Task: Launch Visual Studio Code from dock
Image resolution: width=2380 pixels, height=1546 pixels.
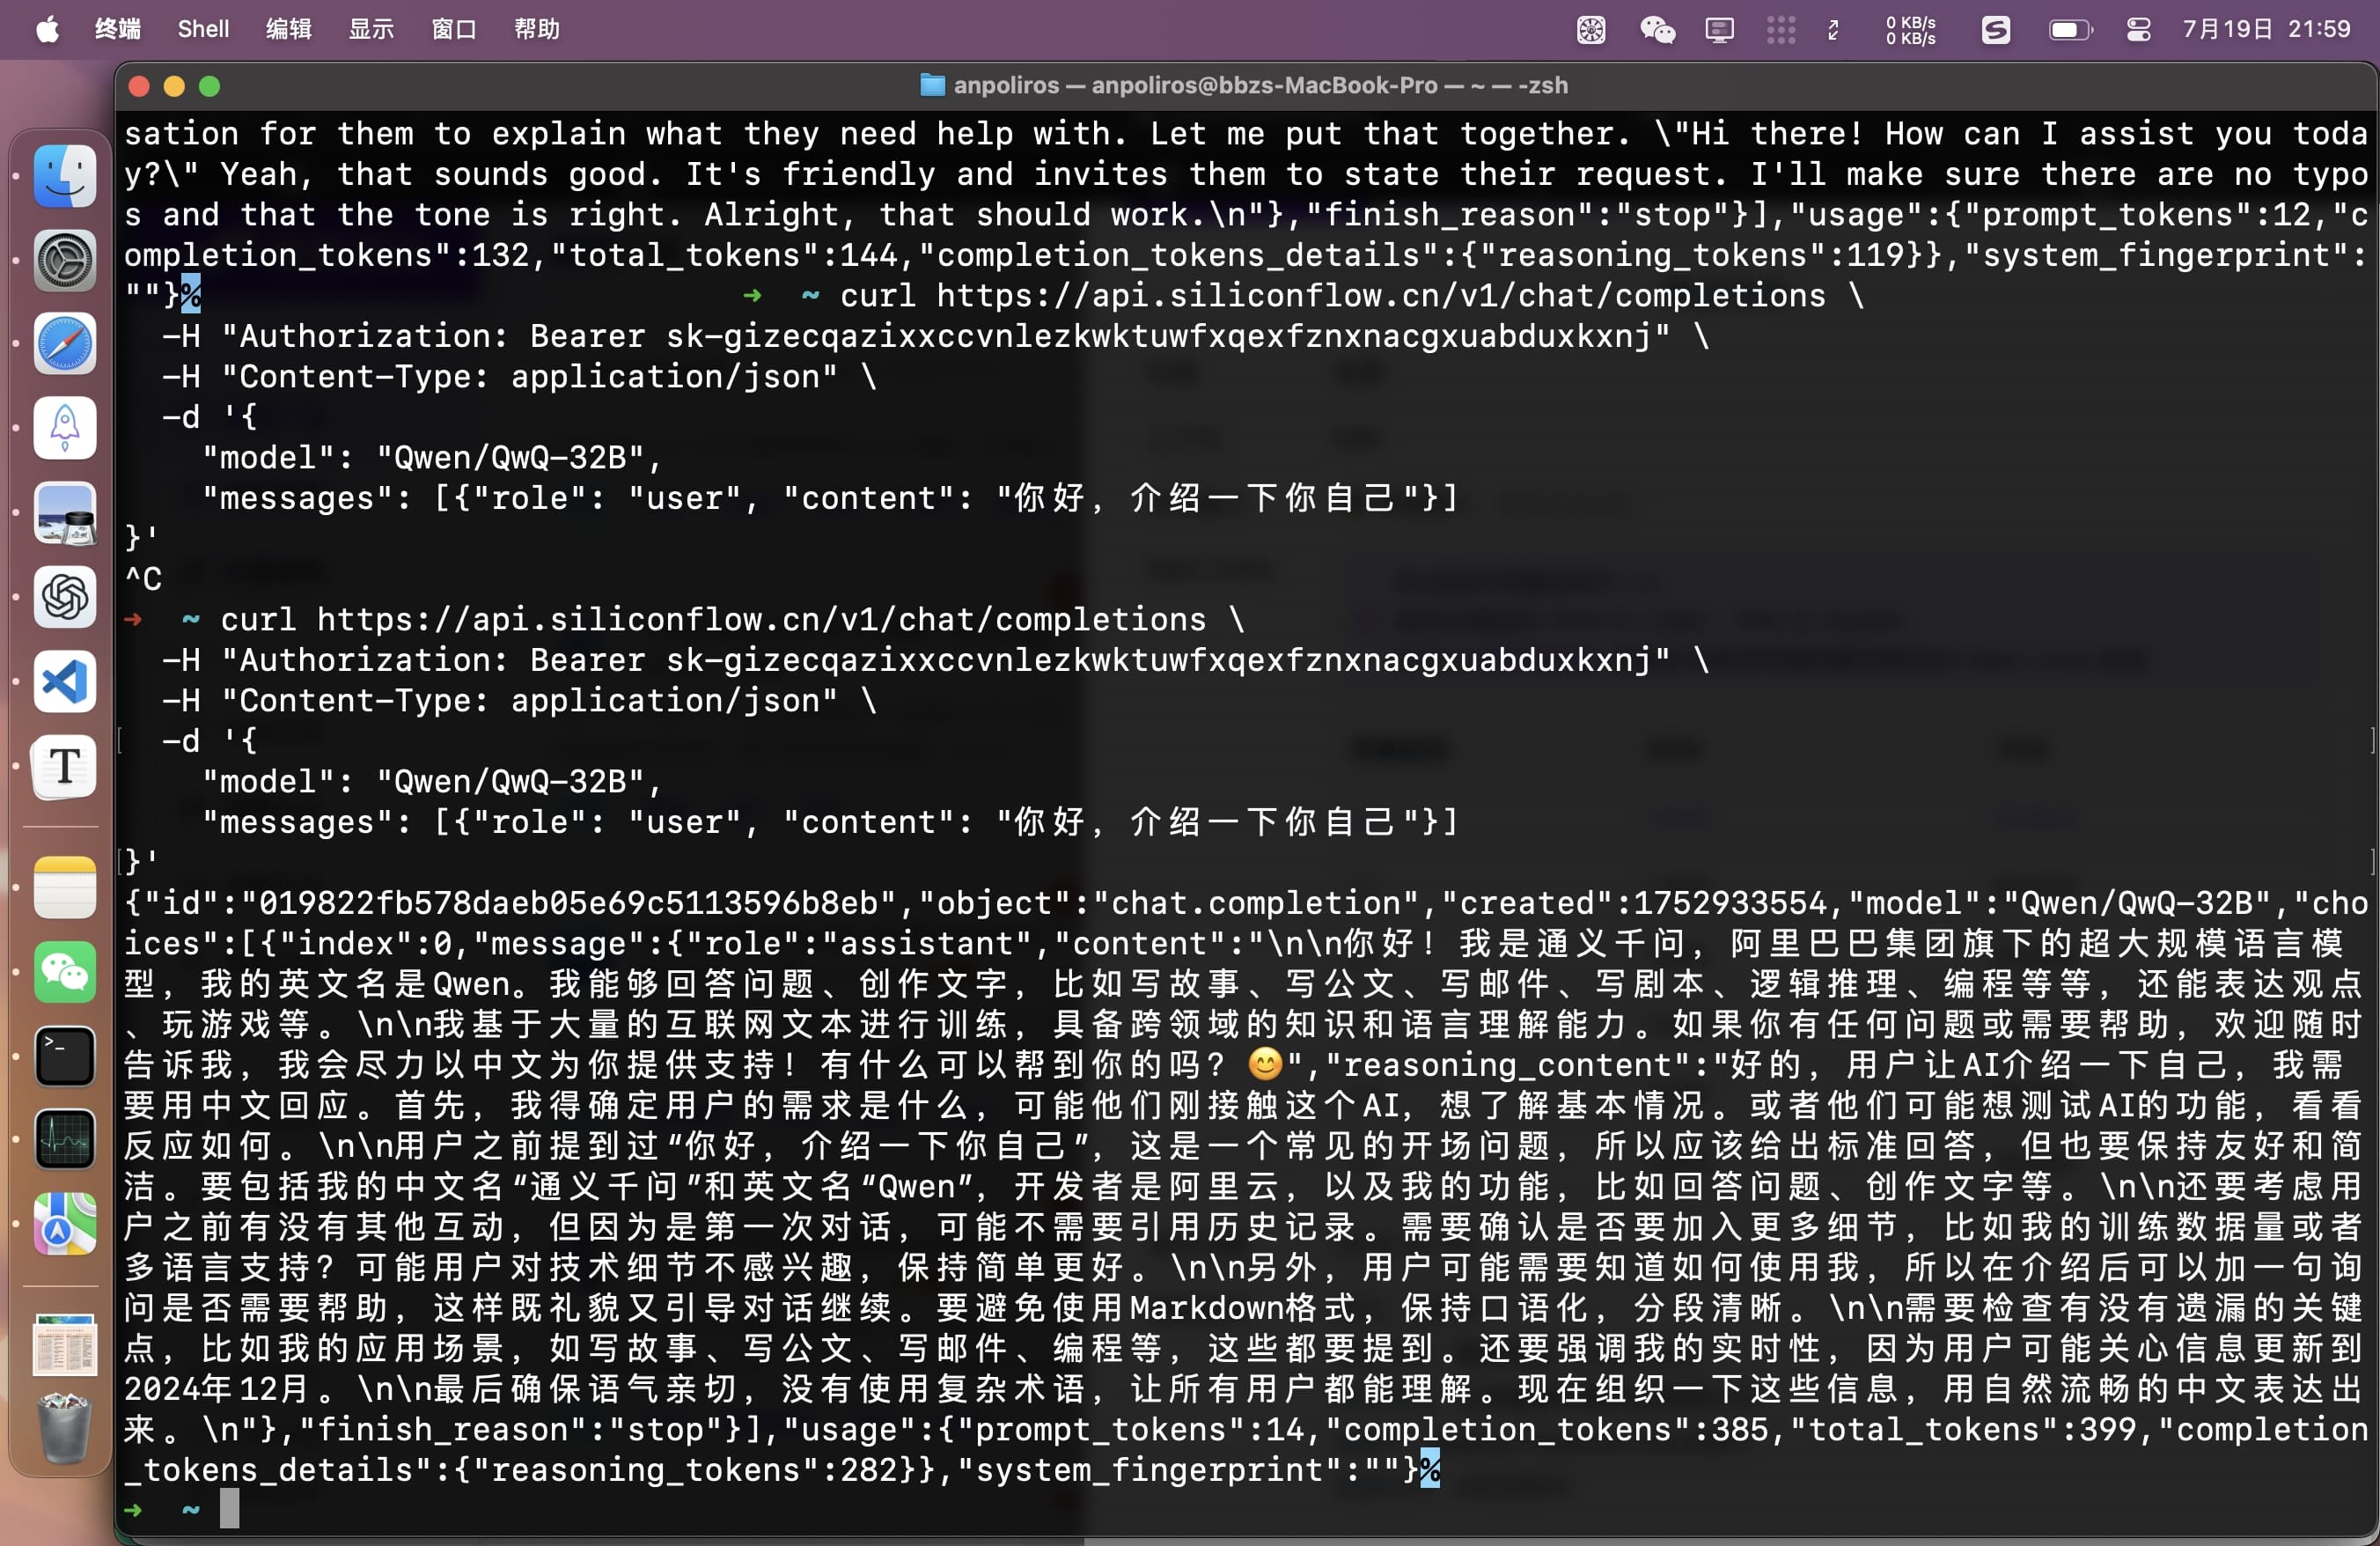Action: tap(65, 683)
